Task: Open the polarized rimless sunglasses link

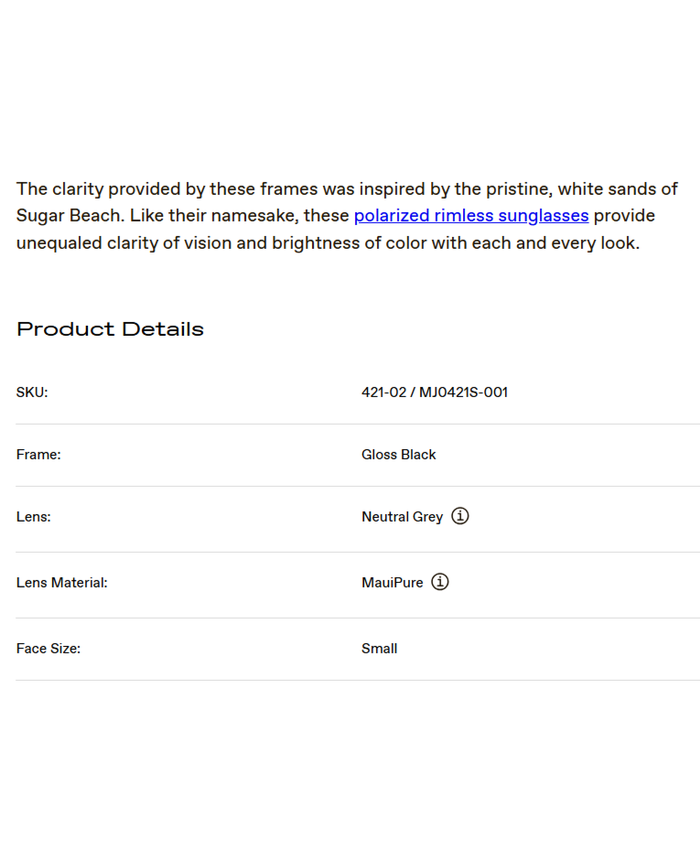Action: (471, 216)
